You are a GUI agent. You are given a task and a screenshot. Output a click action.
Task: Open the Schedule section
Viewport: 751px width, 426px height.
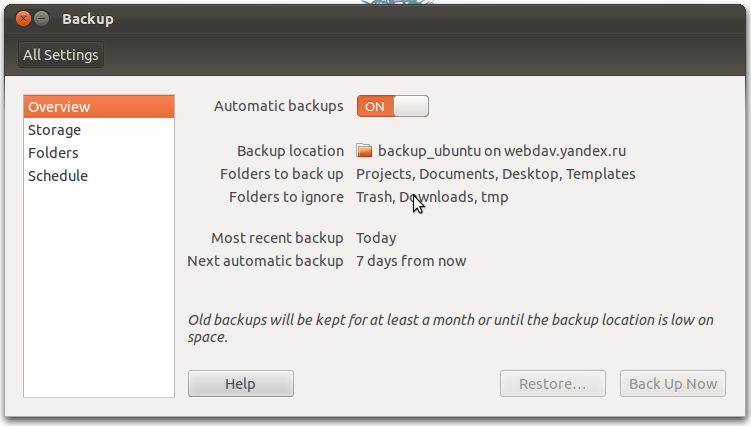click(58, 176)
